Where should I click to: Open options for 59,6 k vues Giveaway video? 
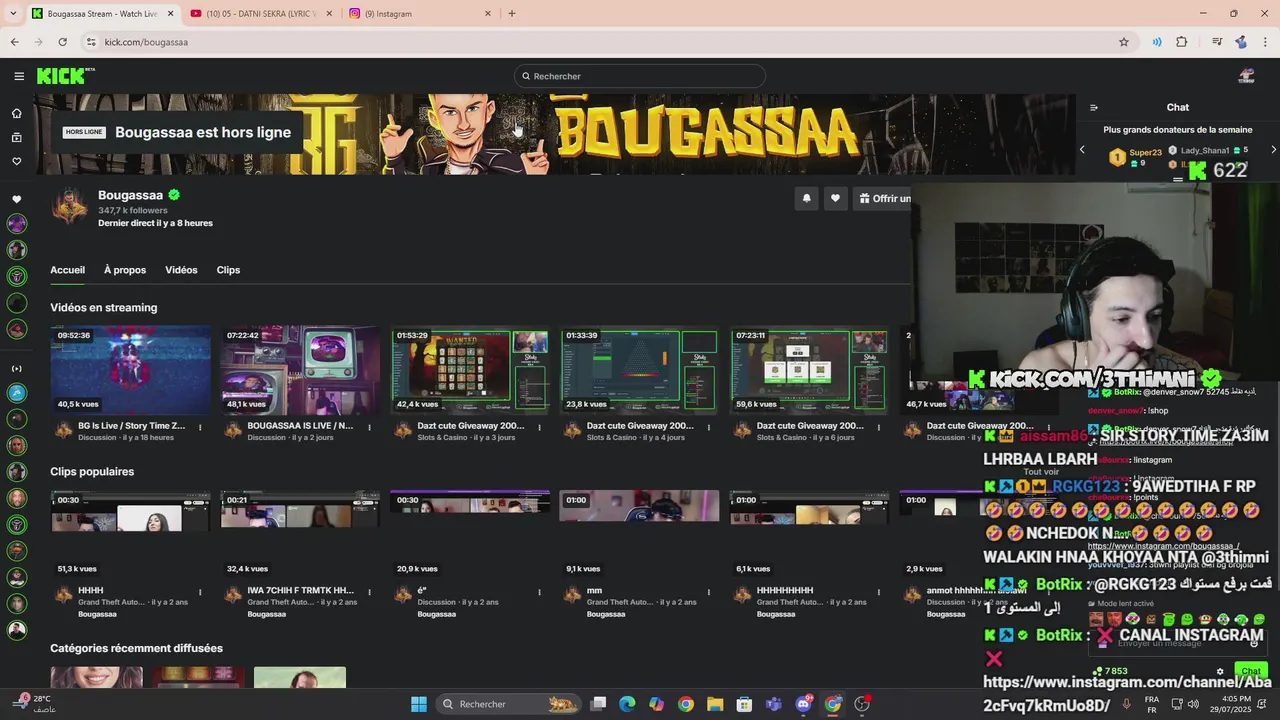pyautogui.click(x=879, y=427)
